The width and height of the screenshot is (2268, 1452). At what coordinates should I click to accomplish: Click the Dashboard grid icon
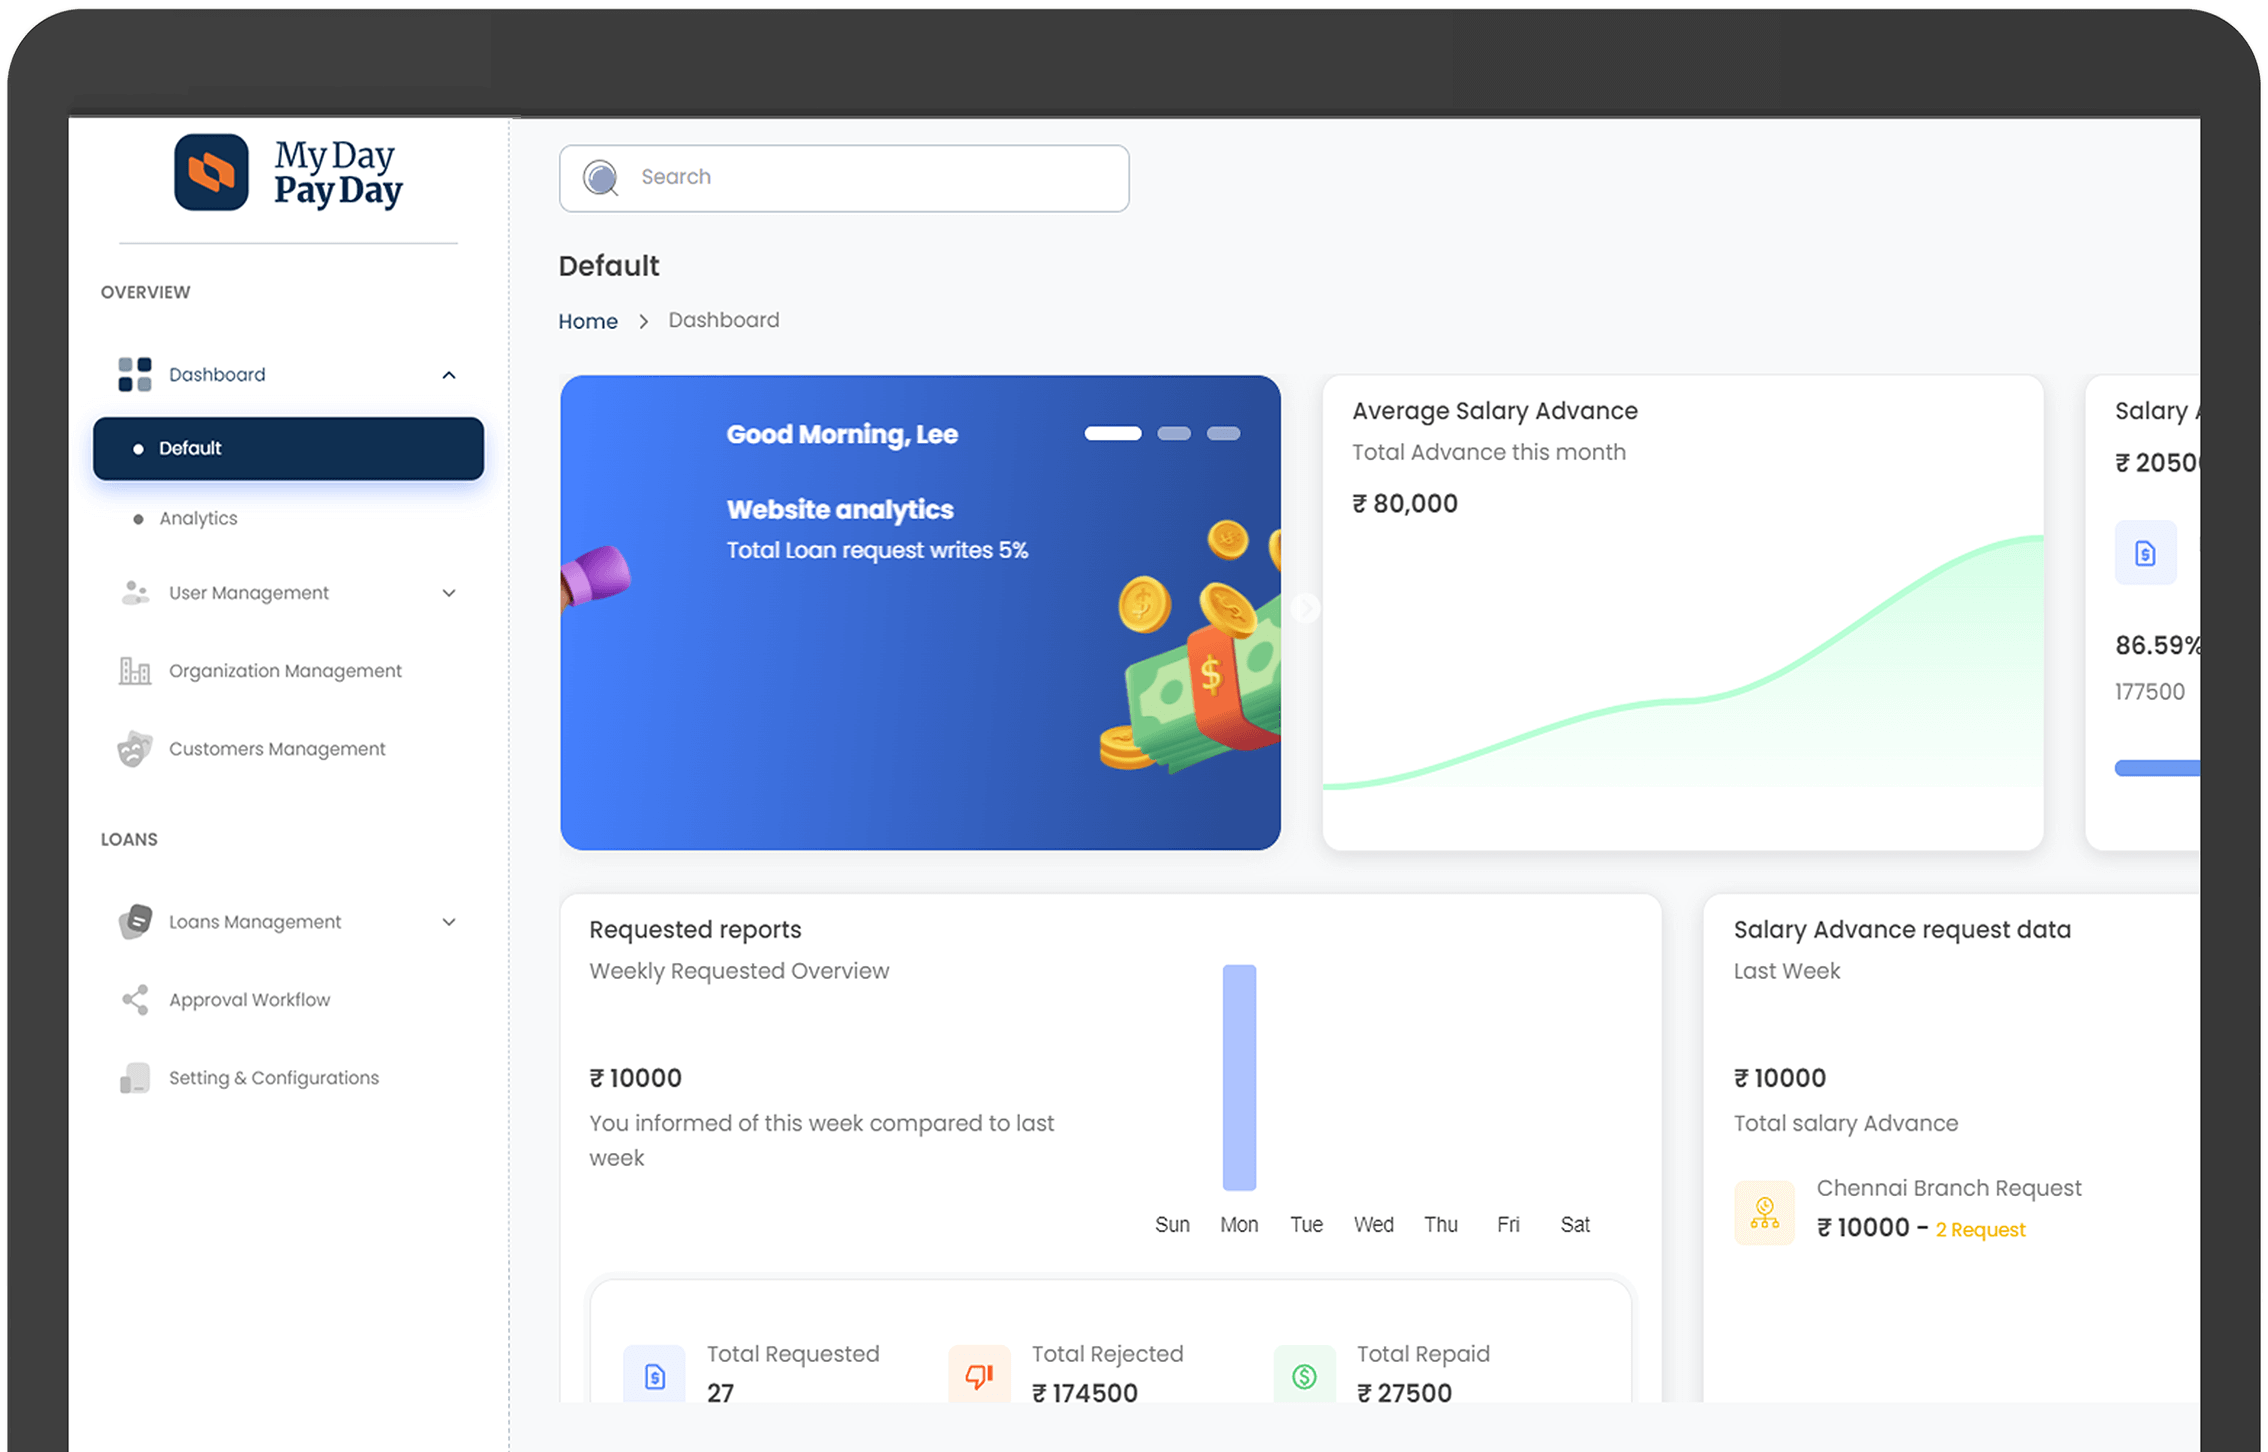tap(135, 375)
